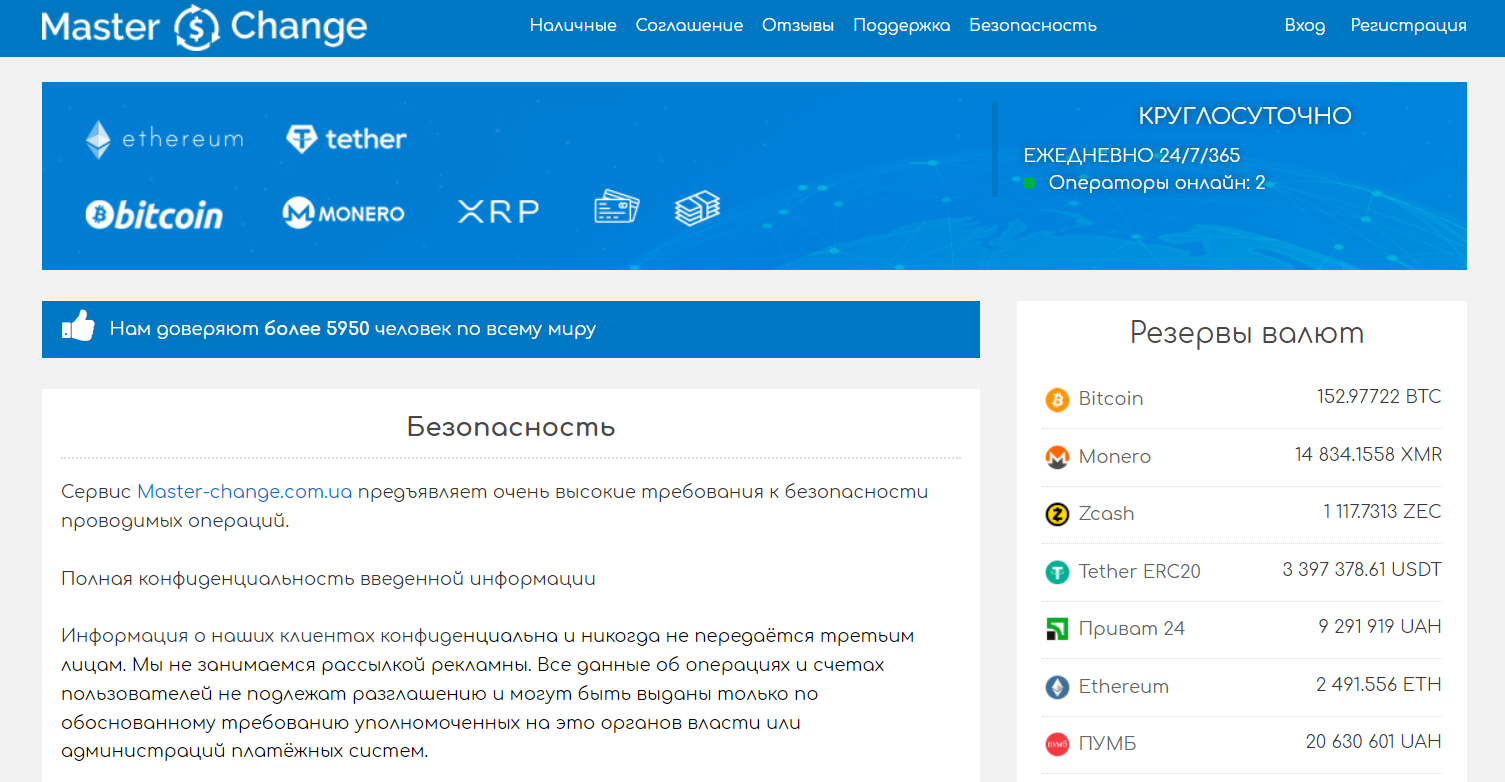Open the Соглашение page

pyautogui.click(x=689, y=26)
